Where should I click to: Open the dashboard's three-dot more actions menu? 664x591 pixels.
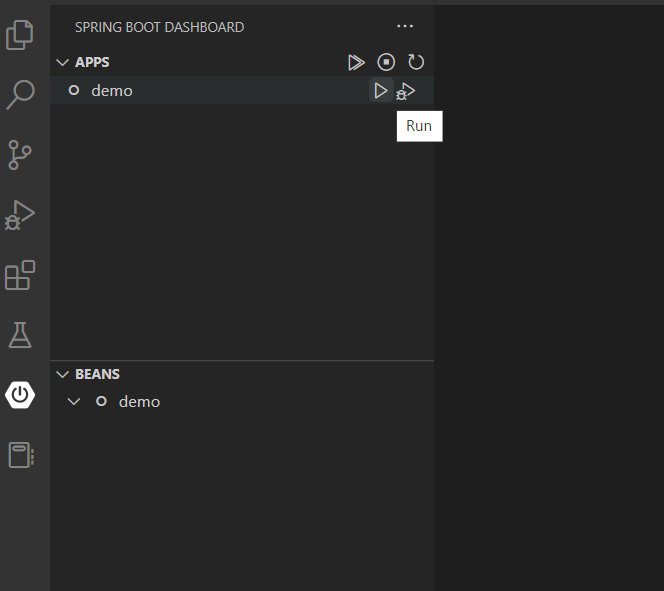pos(405,27)
